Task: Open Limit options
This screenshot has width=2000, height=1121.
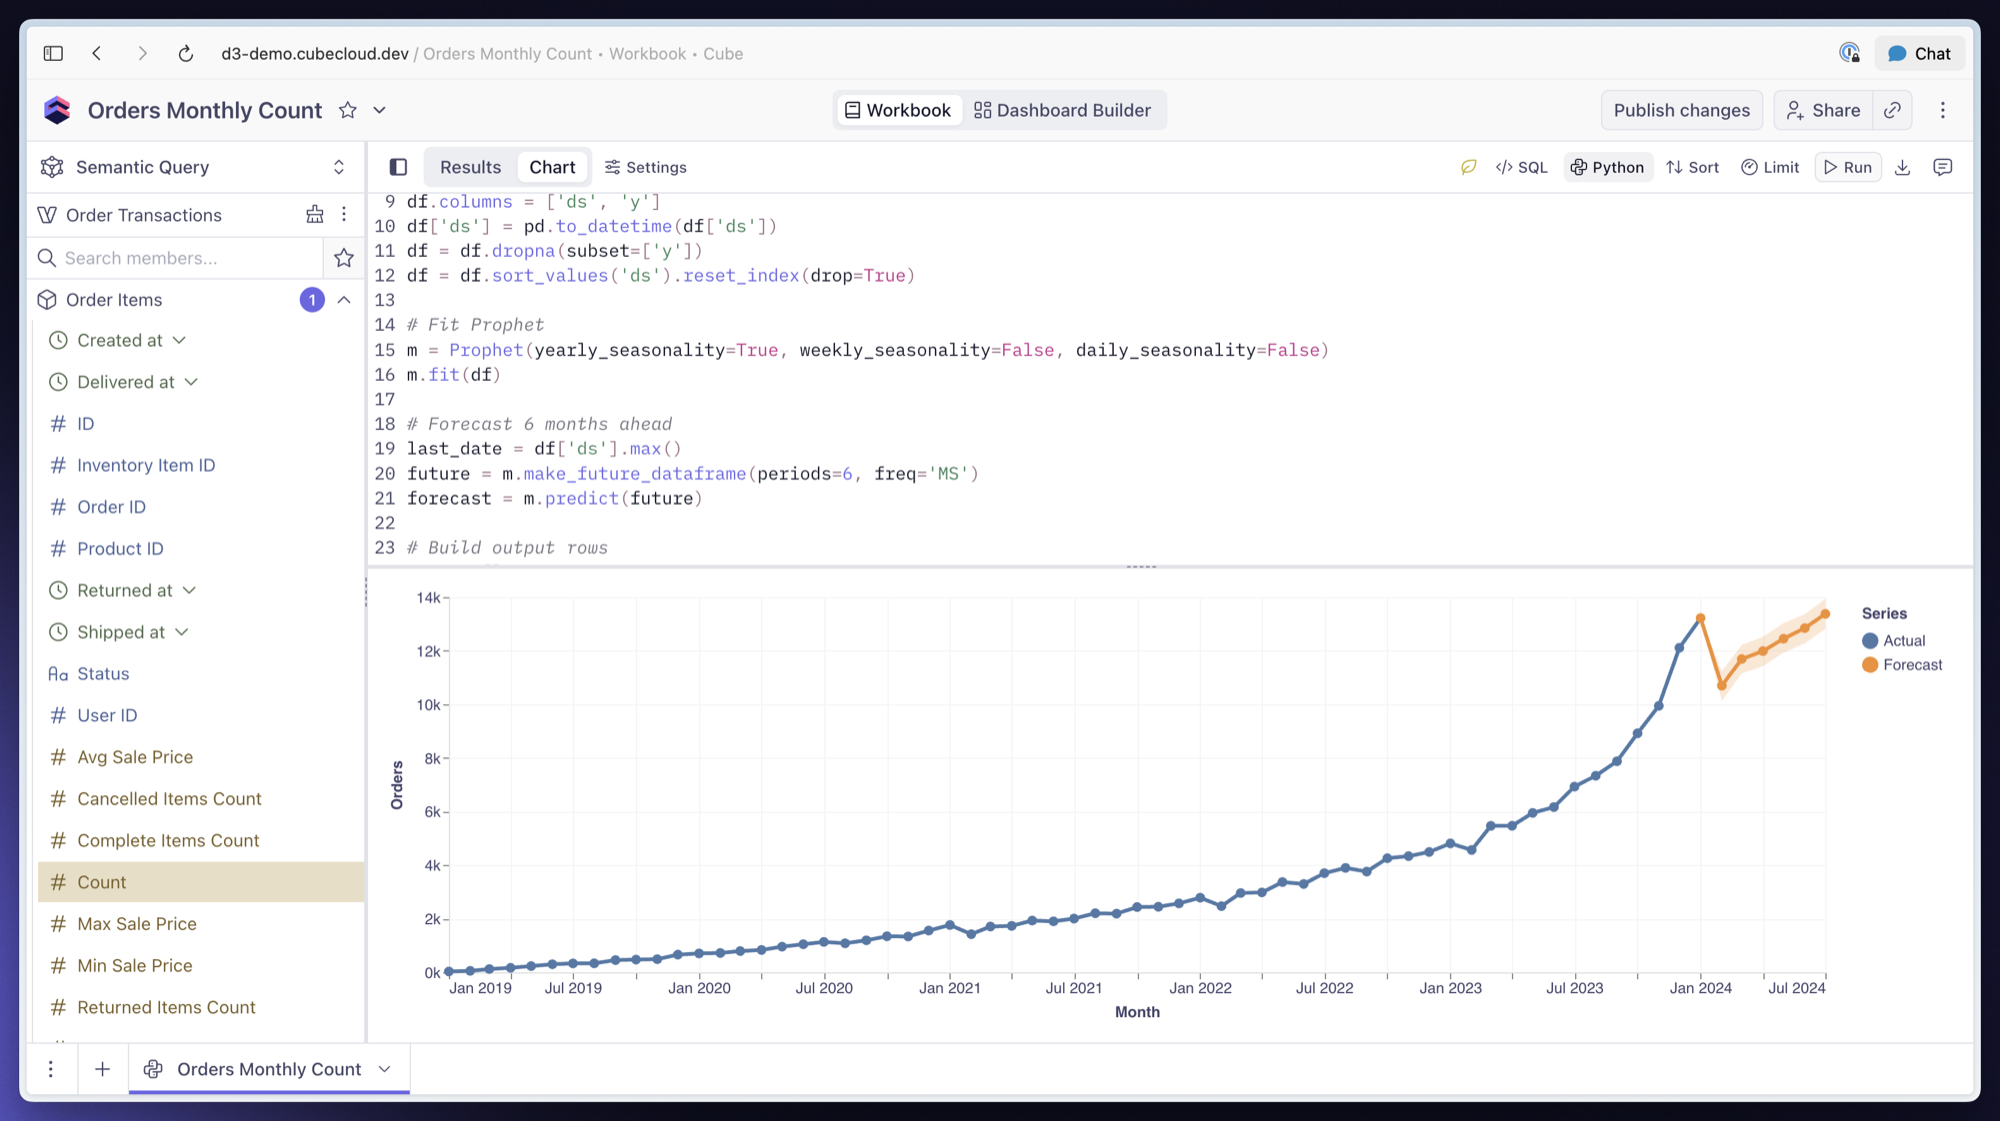Action: [1770, 167]
